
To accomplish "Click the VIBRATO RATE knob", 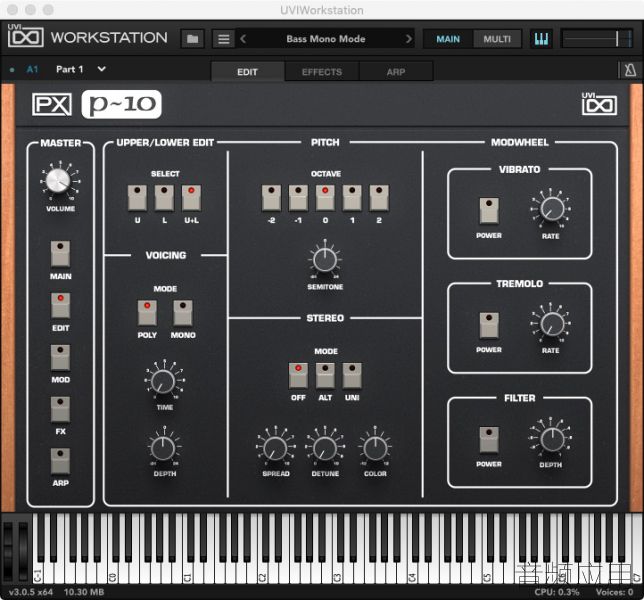I will point(552,209).
